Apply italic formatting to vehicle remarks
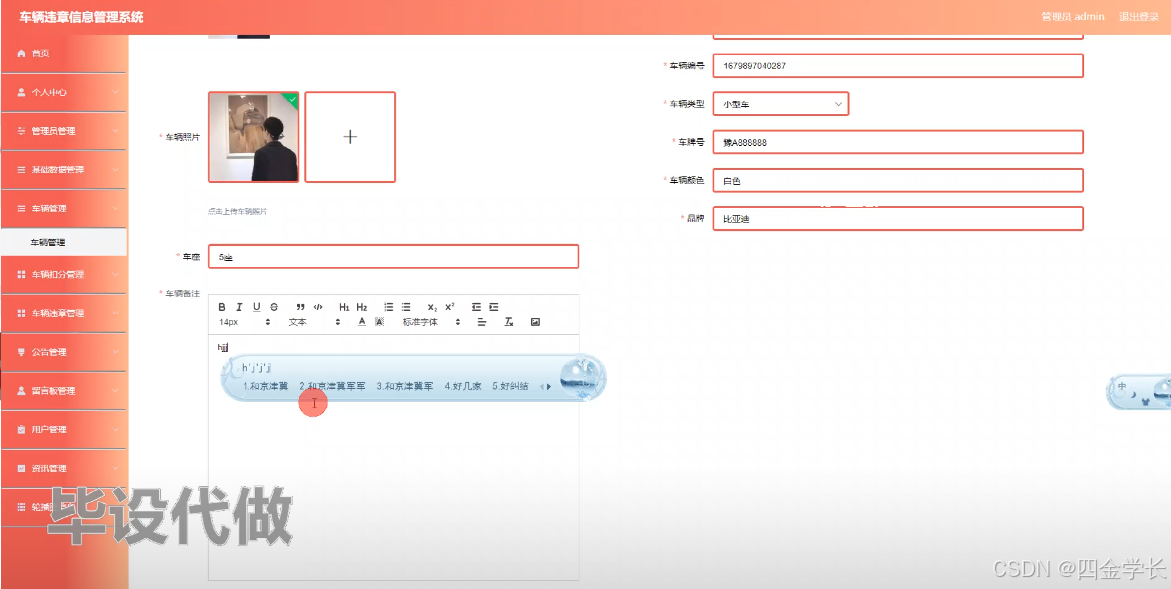Viewport: 1171px width, 589px height. (238, 307)
